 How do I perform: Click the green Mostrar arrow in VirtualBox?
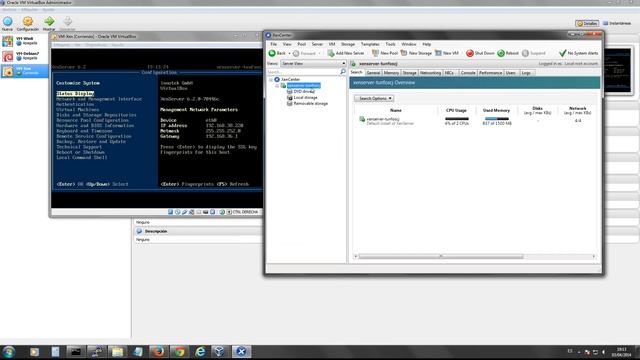[49, 21]
